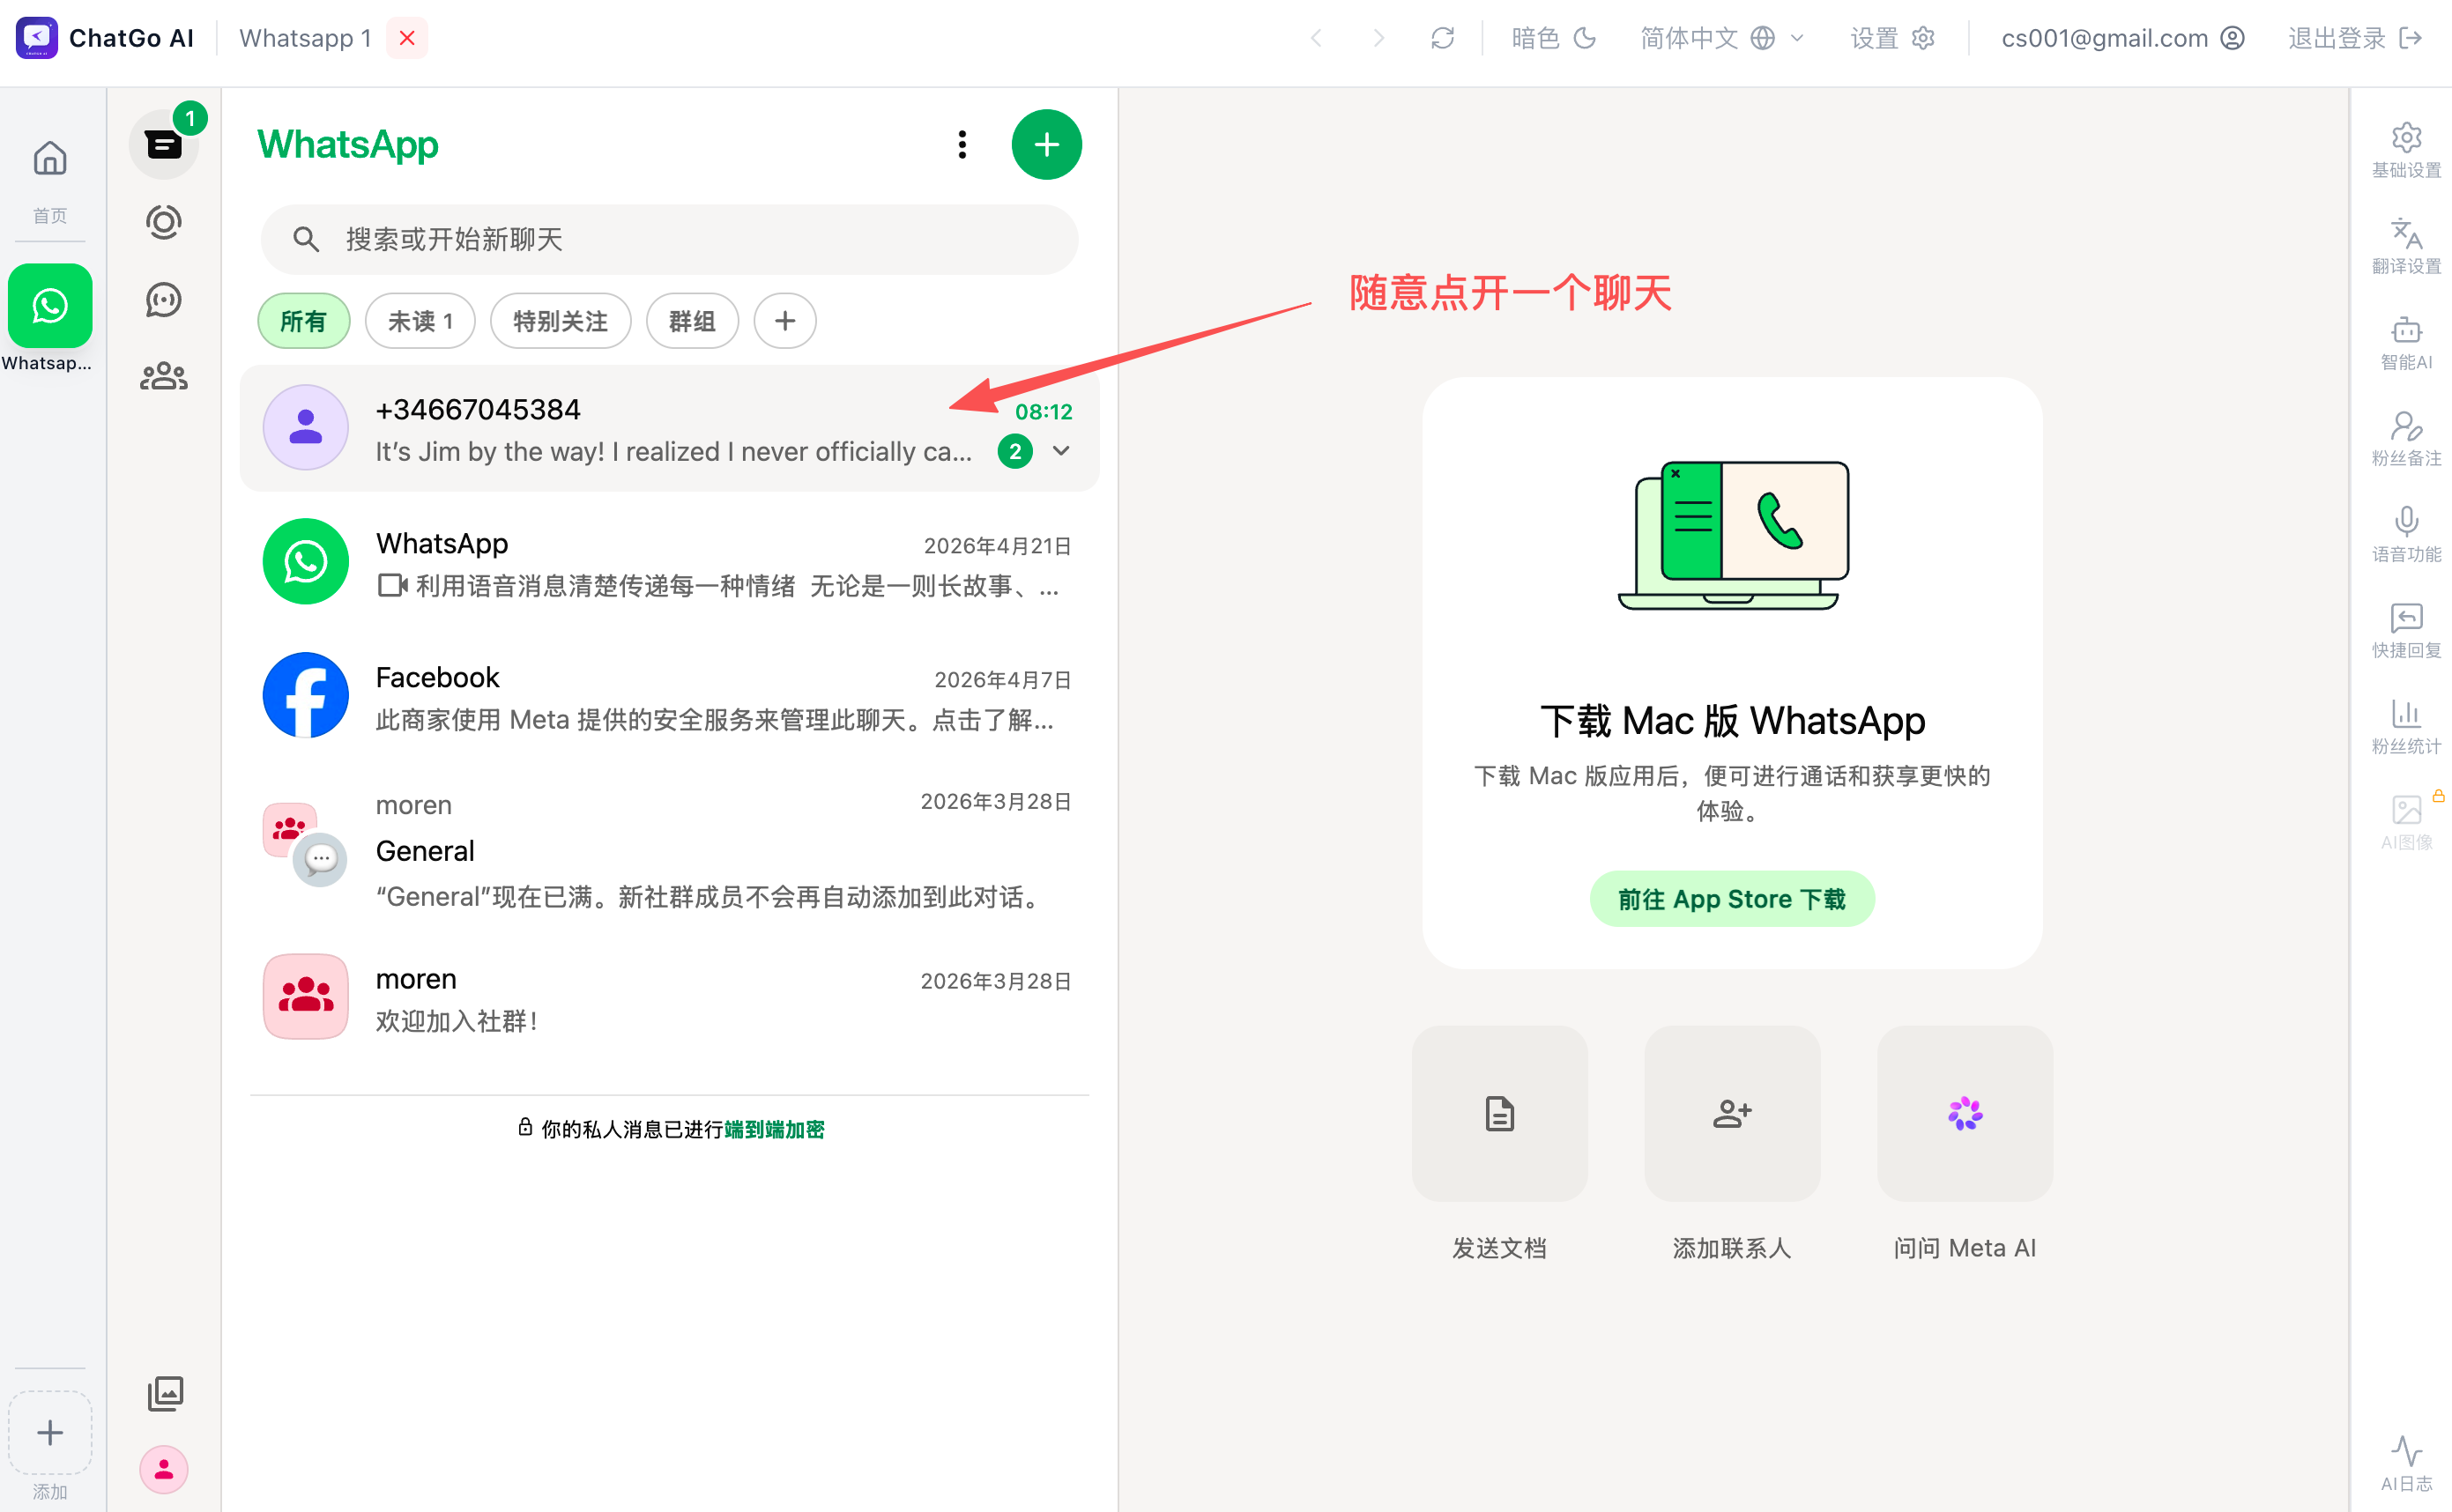Screen dimensions: 2452x1512
Task: Select the 特别关注 filter chip
Action: click(x=560, y=321)
